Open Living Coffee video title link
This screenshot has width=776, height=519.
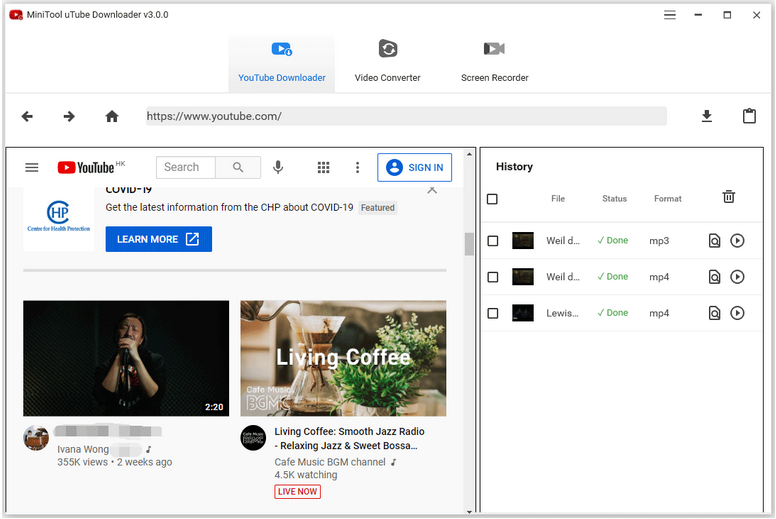349,438
